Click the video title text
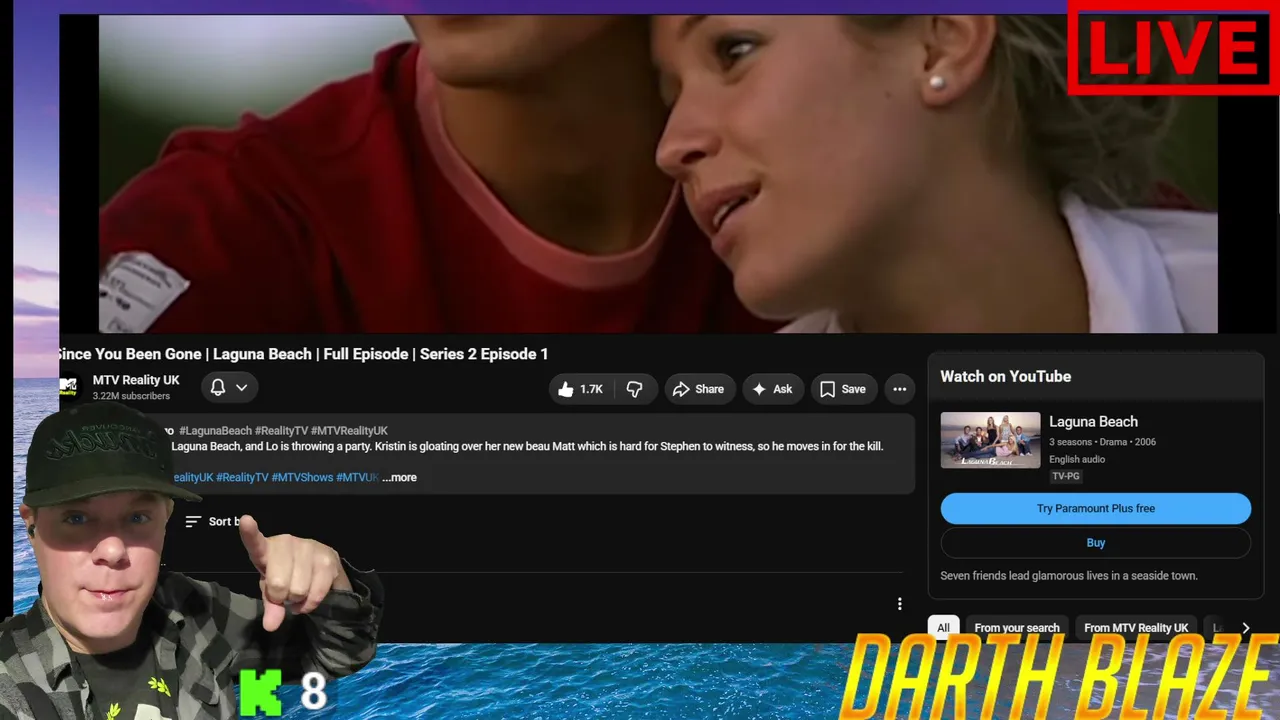Screen dimensions: 1280x720 (302, 354)
